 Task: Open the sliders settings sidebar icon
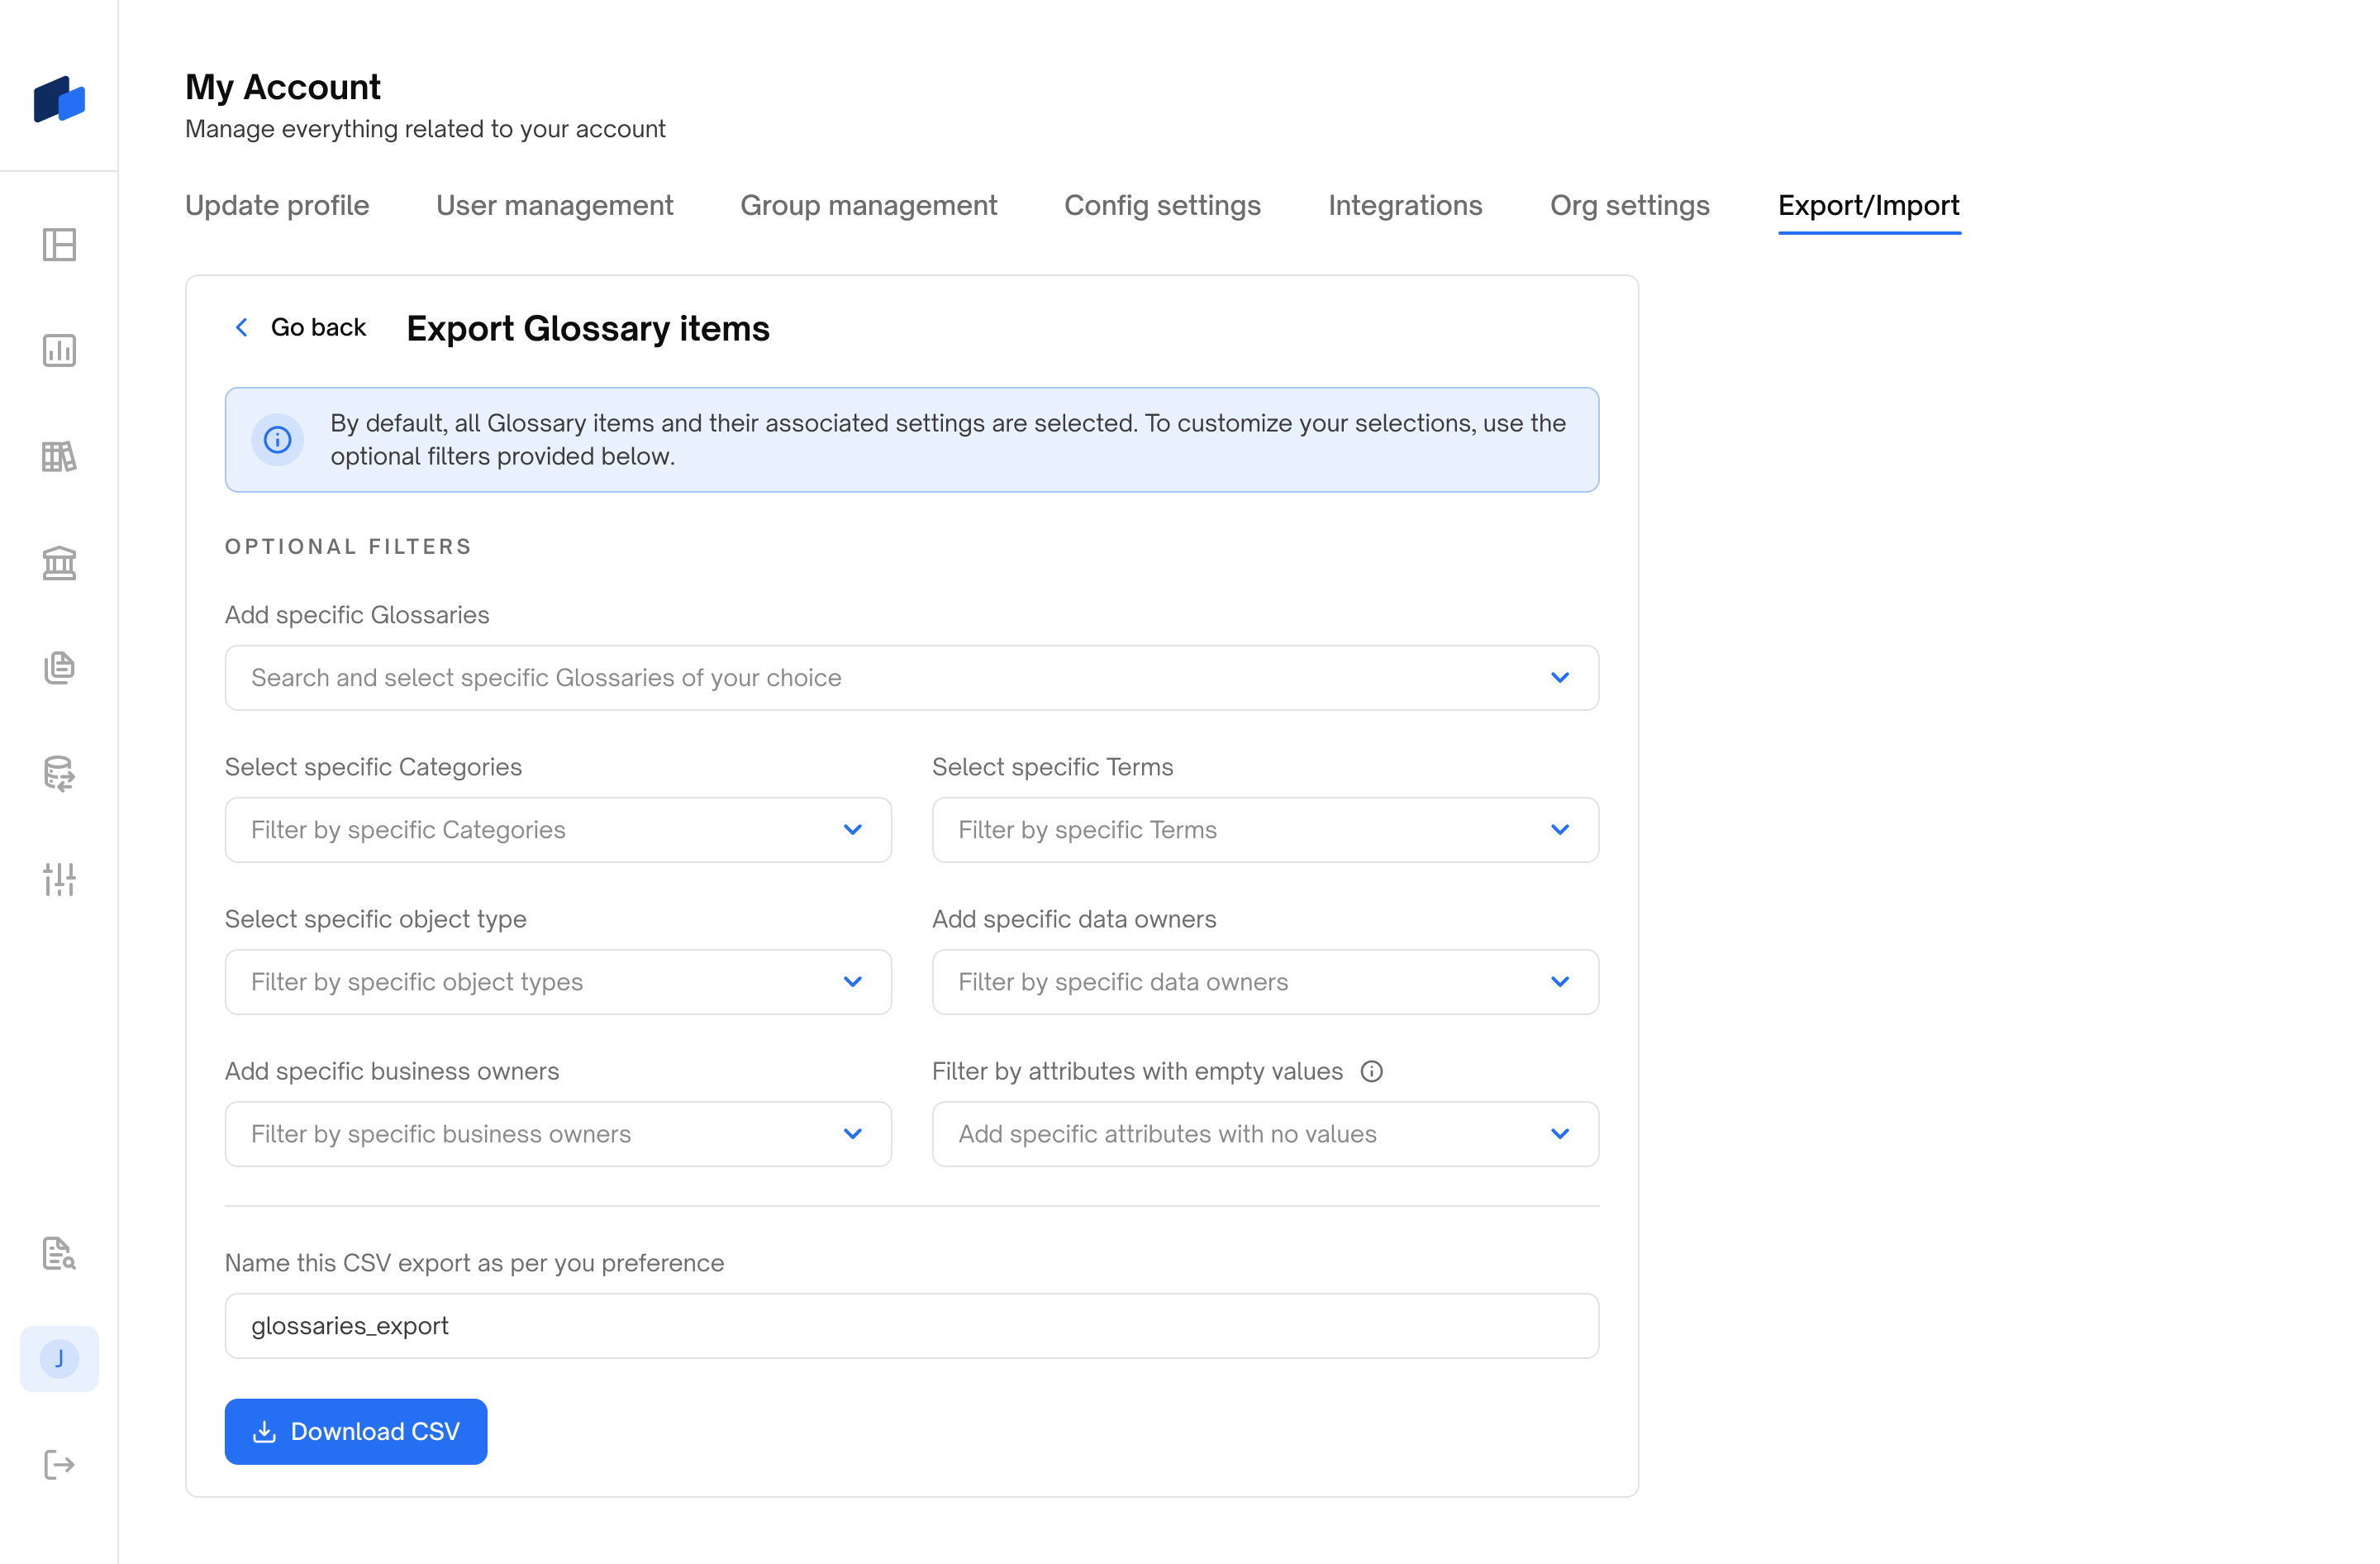click(x=59, y=879)
